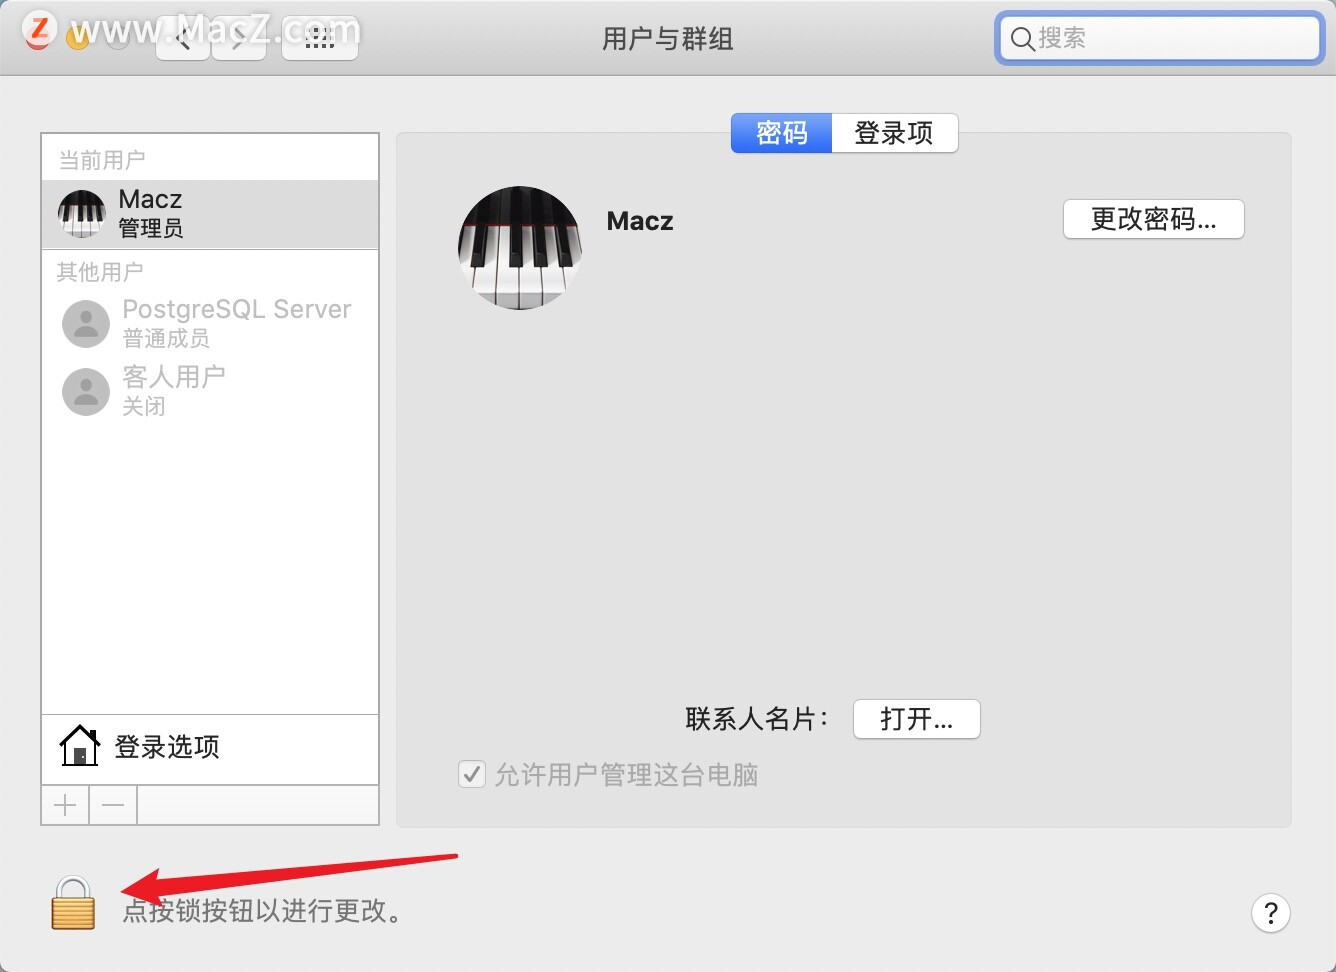Click the PostgreSQL Server user avatar
1336x972 pixels.
coord(85,323)
